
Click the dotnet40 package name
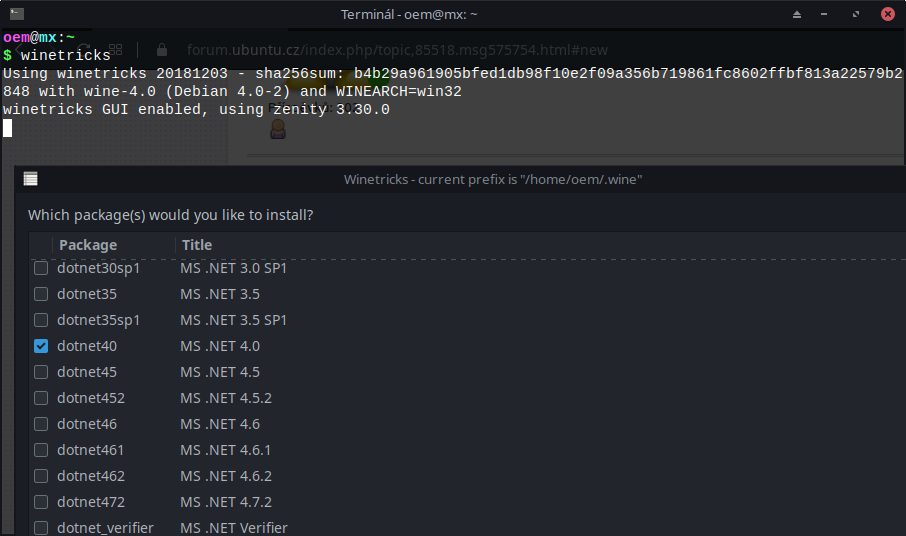(x=87, y=346)
